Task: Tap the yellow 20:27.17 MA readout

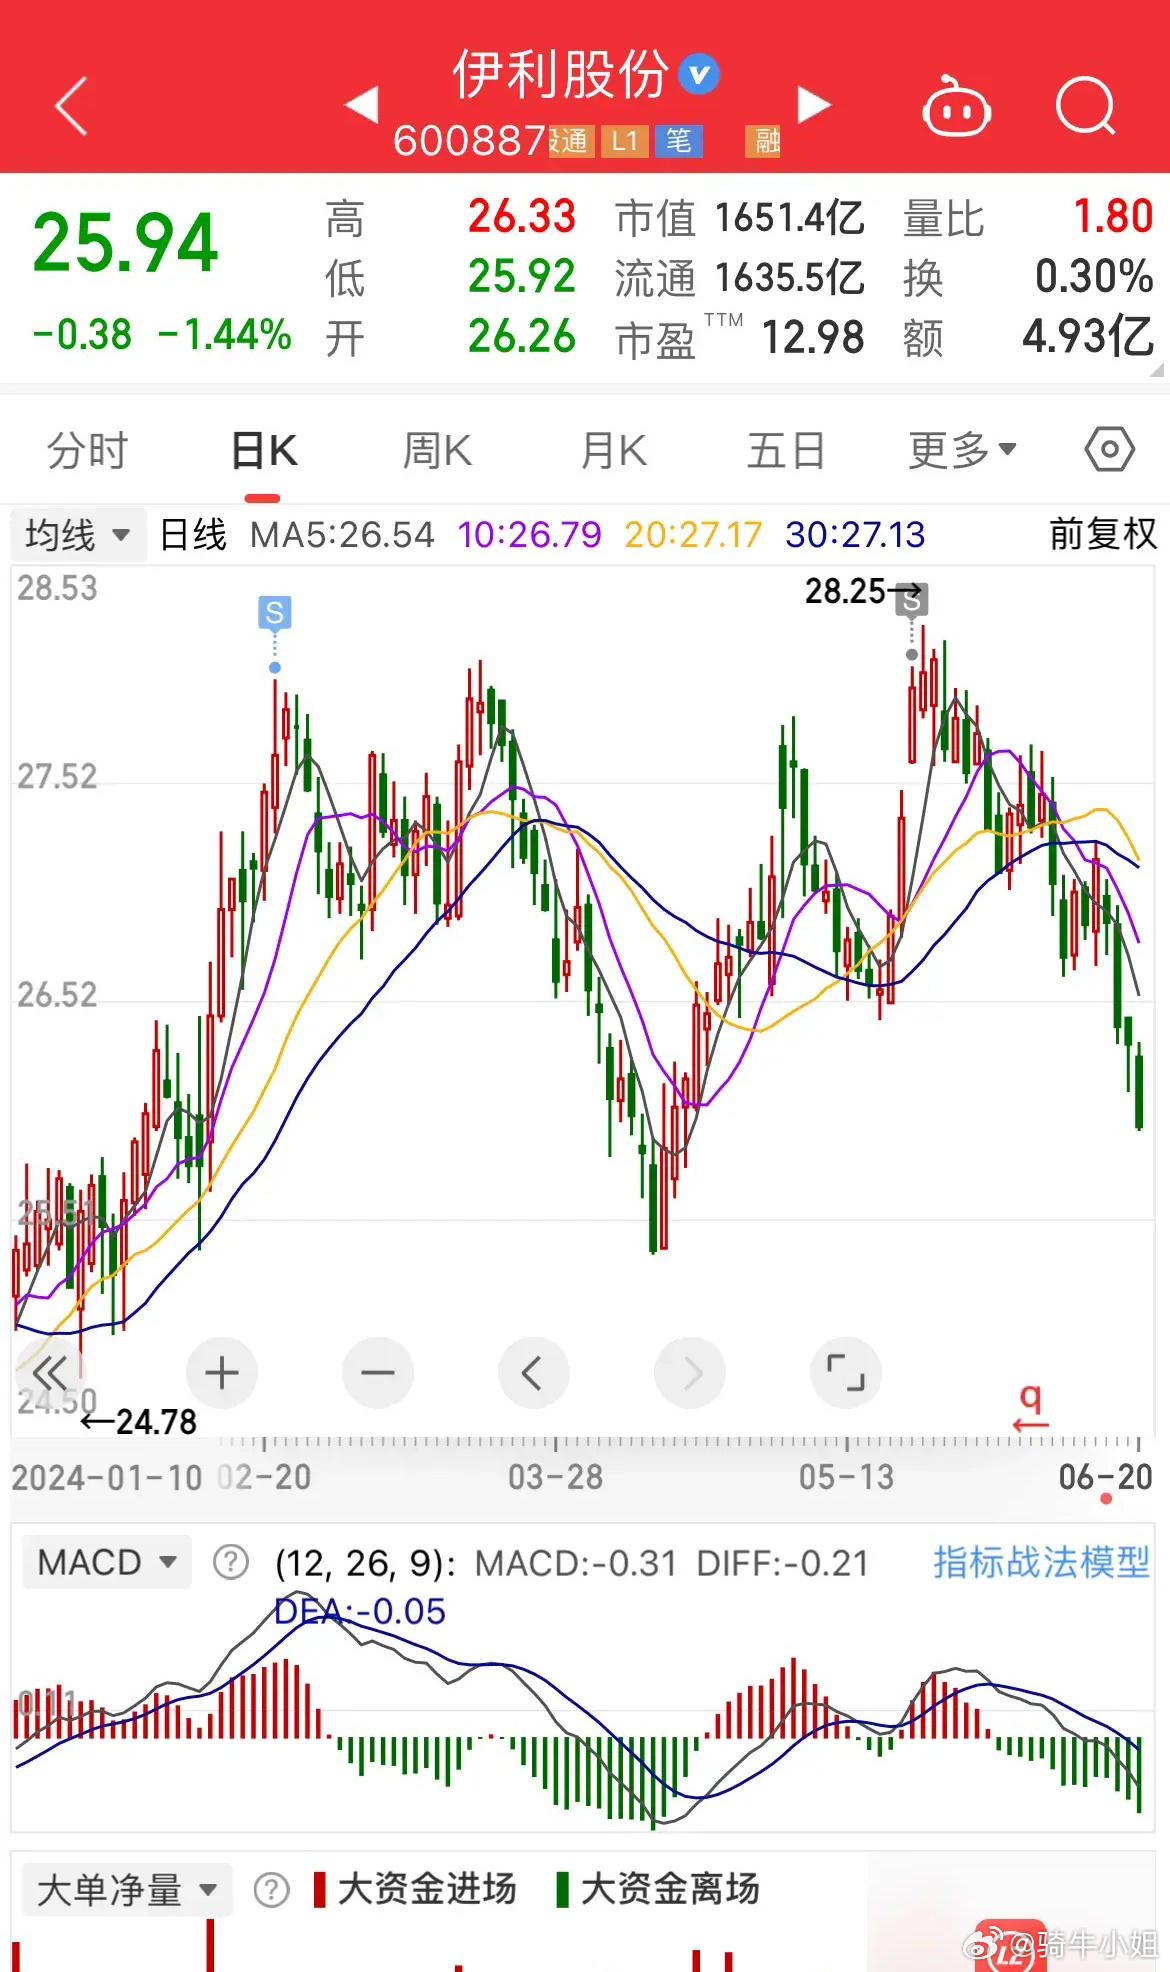Action: click(x=693, y=535)
